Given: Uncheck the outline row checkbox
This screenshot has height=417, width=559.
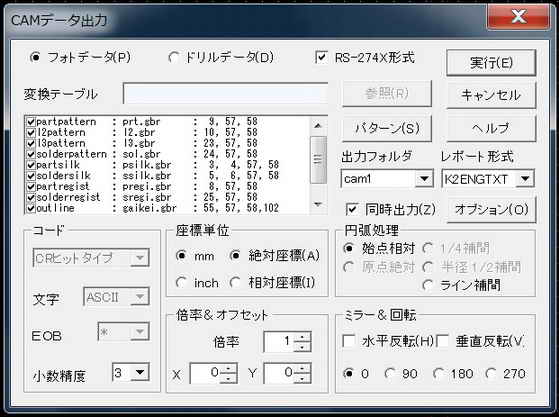Looking at the screenshot, I should pyautogui.click(x=31, y=208).
